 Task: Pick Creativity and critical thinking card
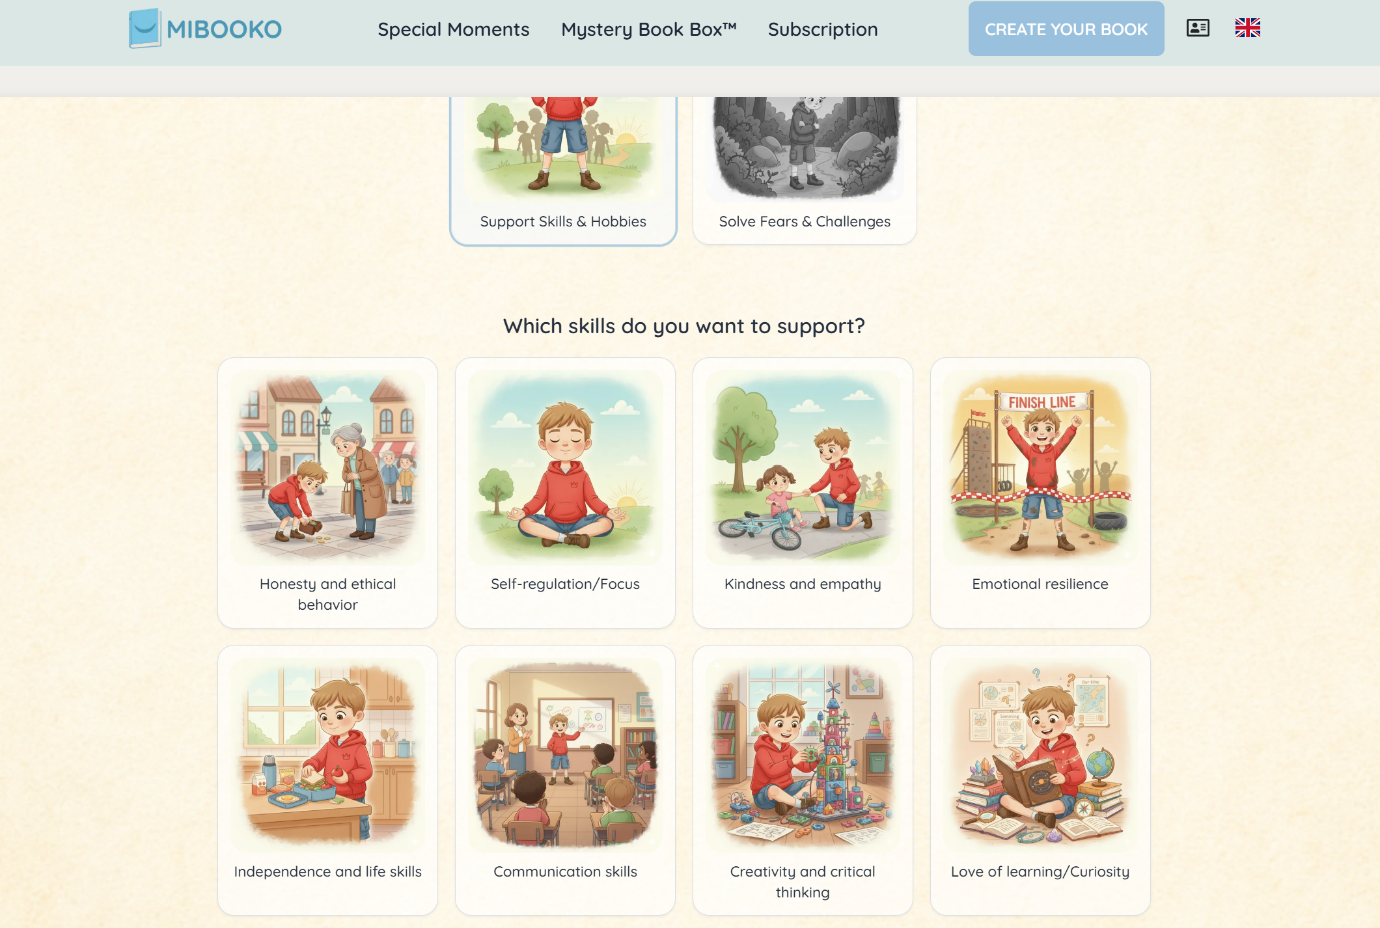pyautogui.click(x=803, y=781)
